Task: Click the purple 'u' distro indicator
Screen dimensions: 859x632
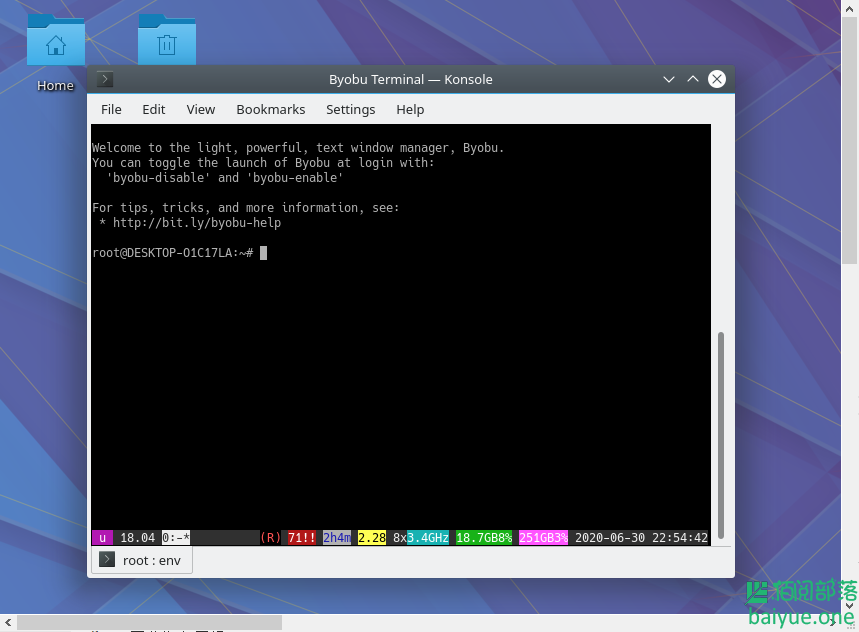Action: pos(102,538)
